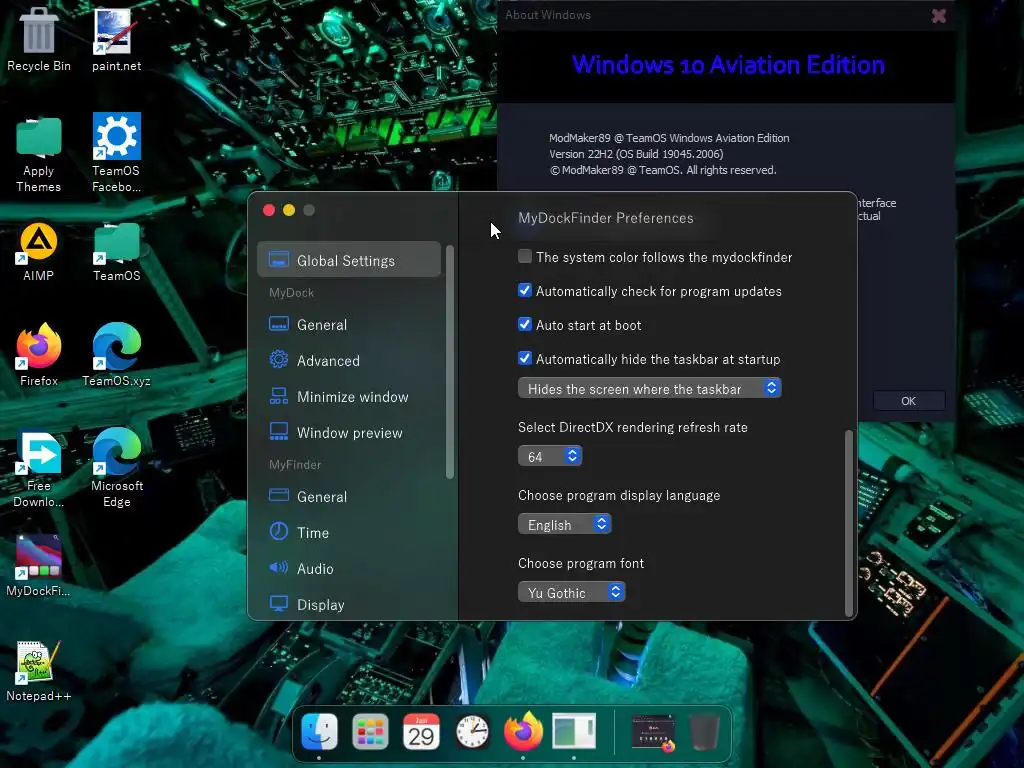
Task: Click Finder icon in dock
Action: [x=319, y=731]
